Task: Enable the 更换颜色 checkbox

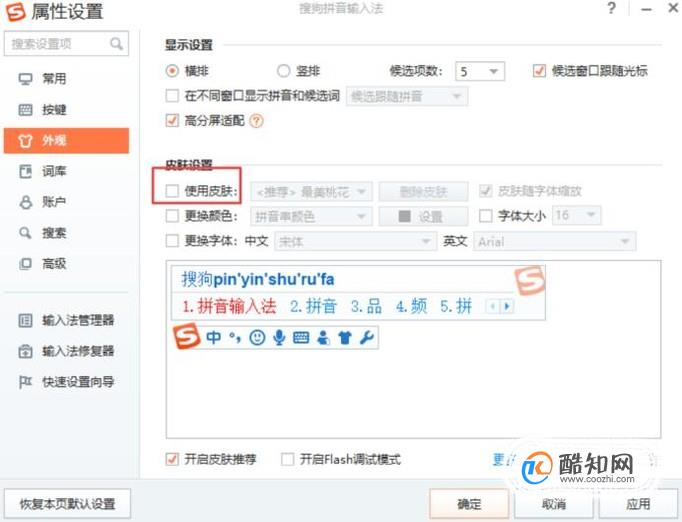Action: click(x=172, y=216)
